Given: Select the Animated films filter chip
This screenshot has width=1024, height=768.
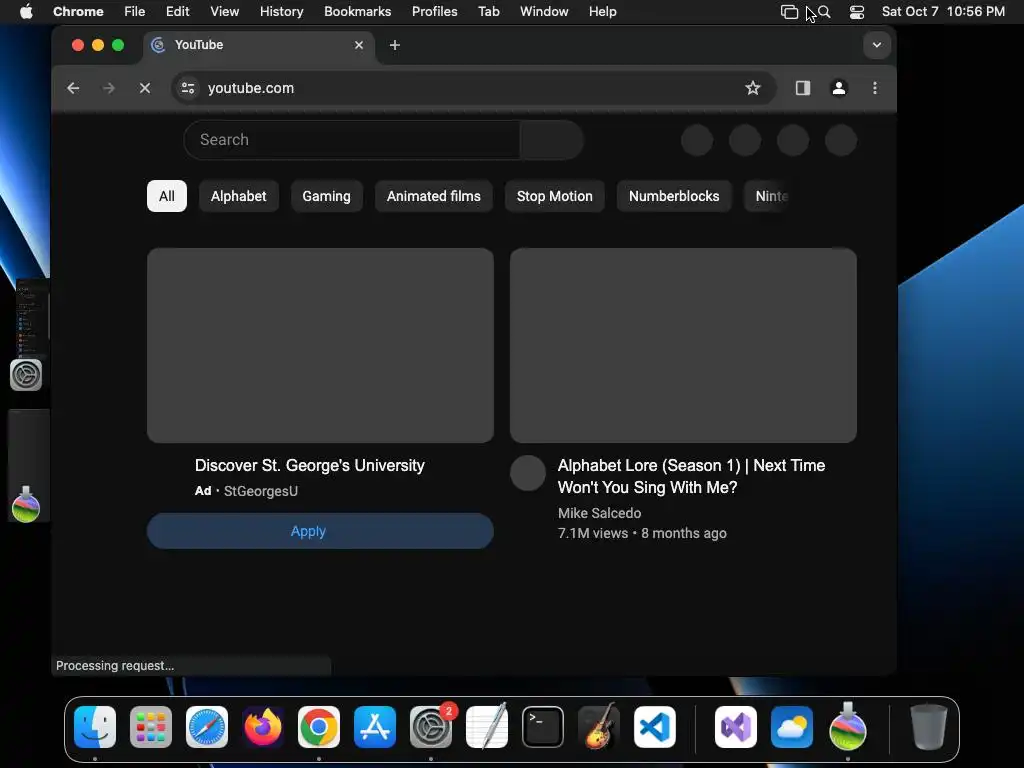Looking at the screenshot, I should 434,196.
